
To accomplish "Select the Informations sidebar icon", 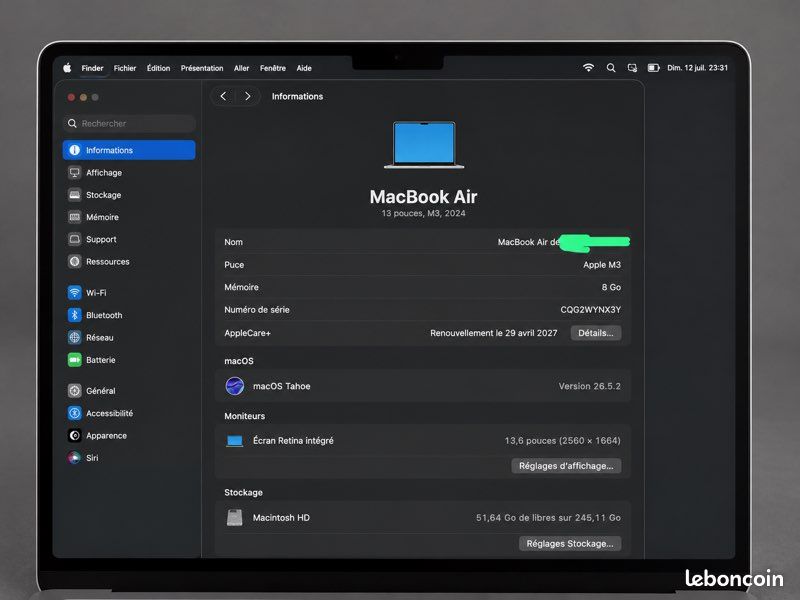I will point(74,150).
